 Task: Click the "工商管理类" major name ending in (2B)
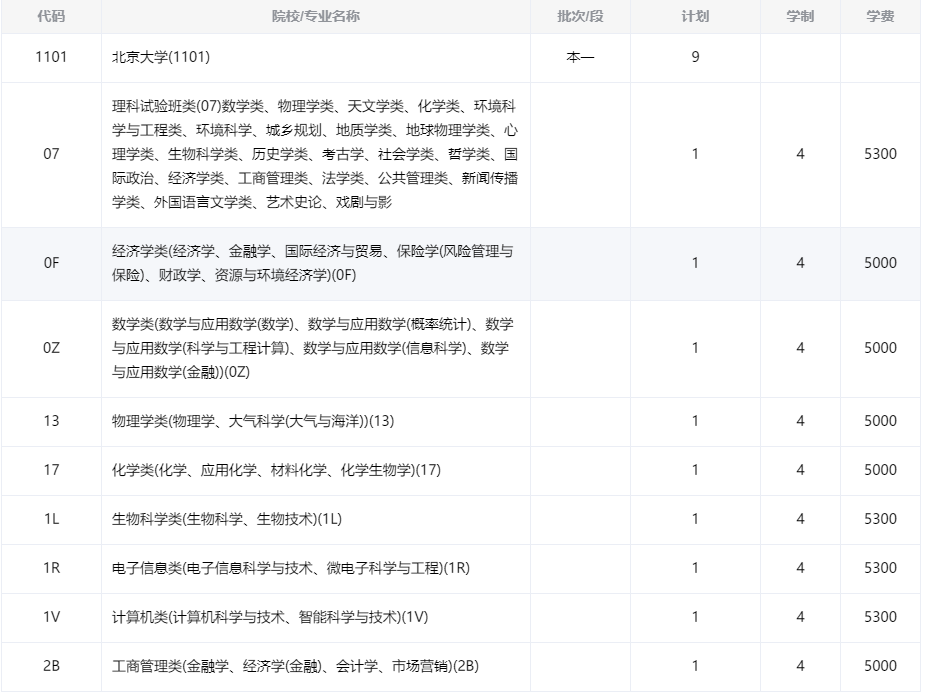click(x=295, y=666)
